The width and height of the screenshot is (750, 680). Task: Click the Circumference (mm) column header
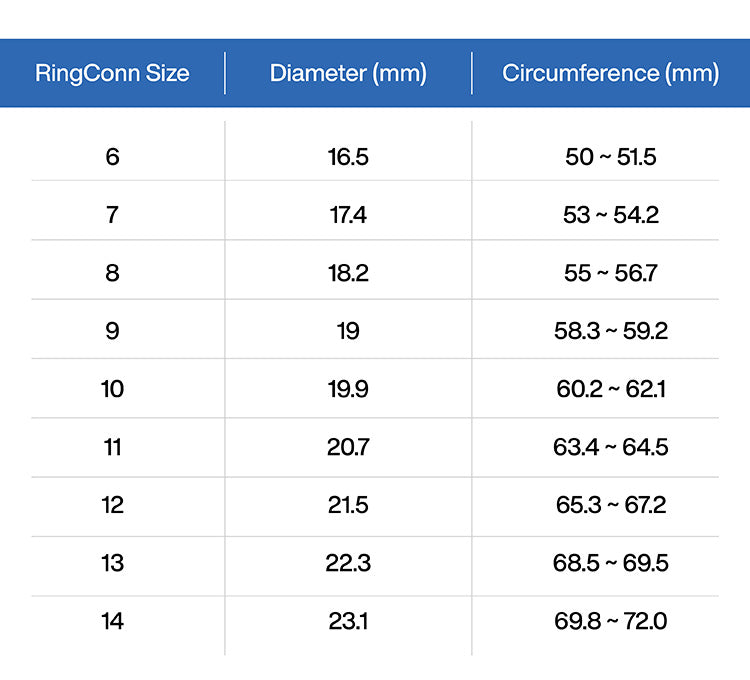[x=610, y=73]
